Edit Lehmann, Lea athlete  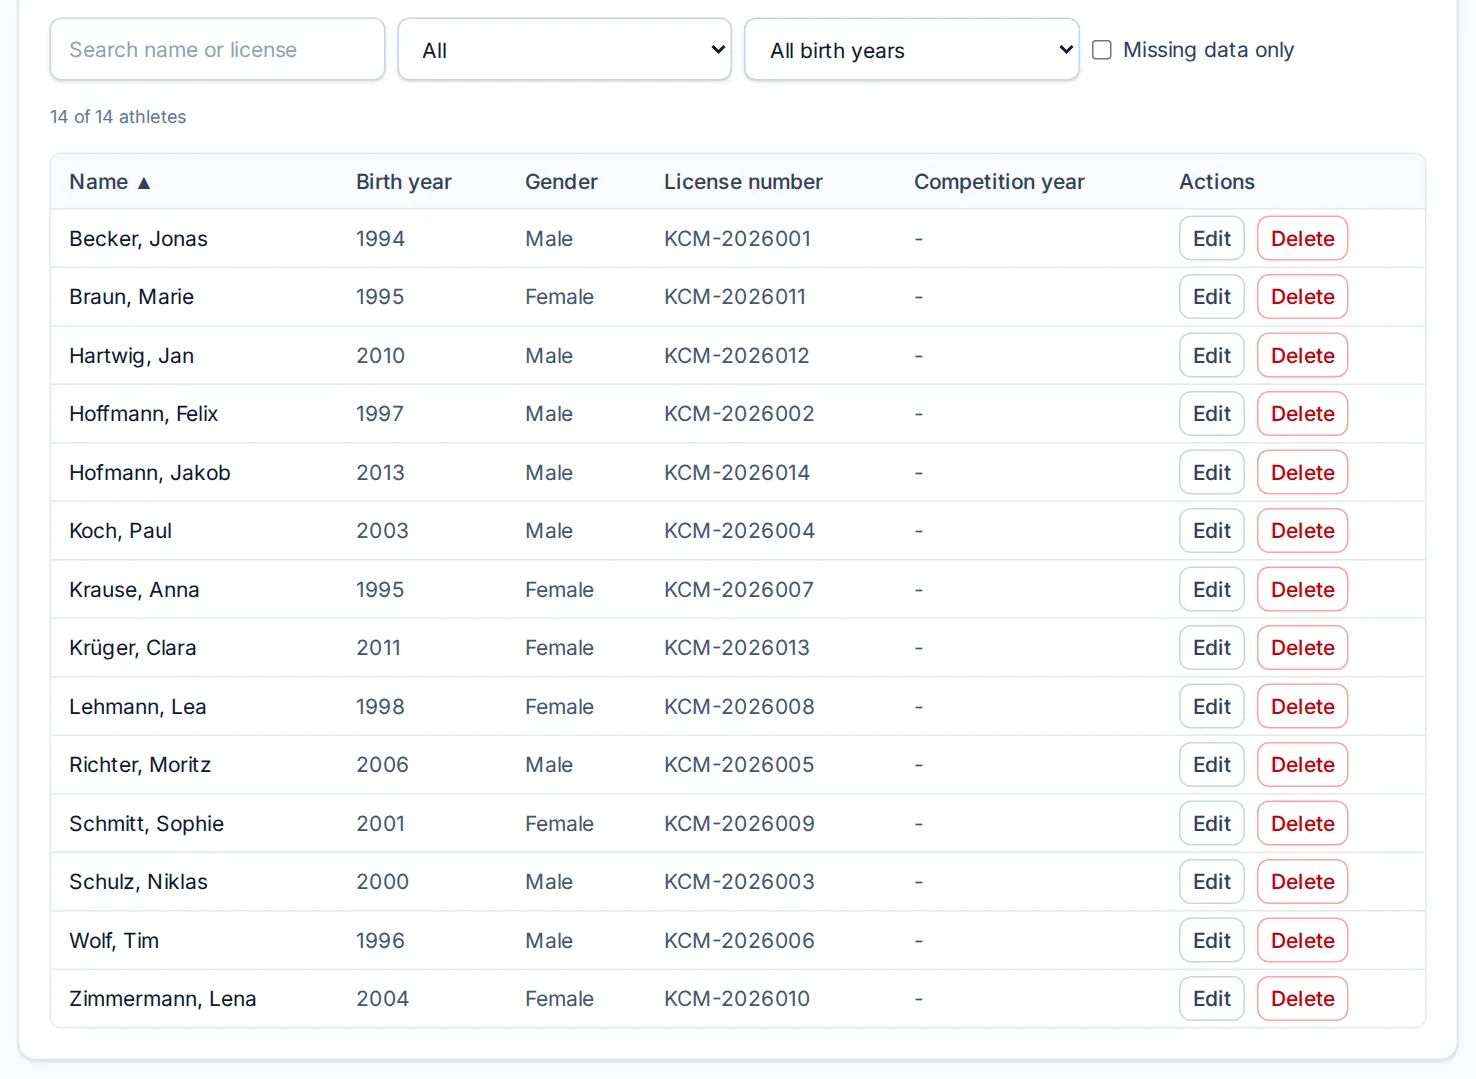coord(1212,706)
